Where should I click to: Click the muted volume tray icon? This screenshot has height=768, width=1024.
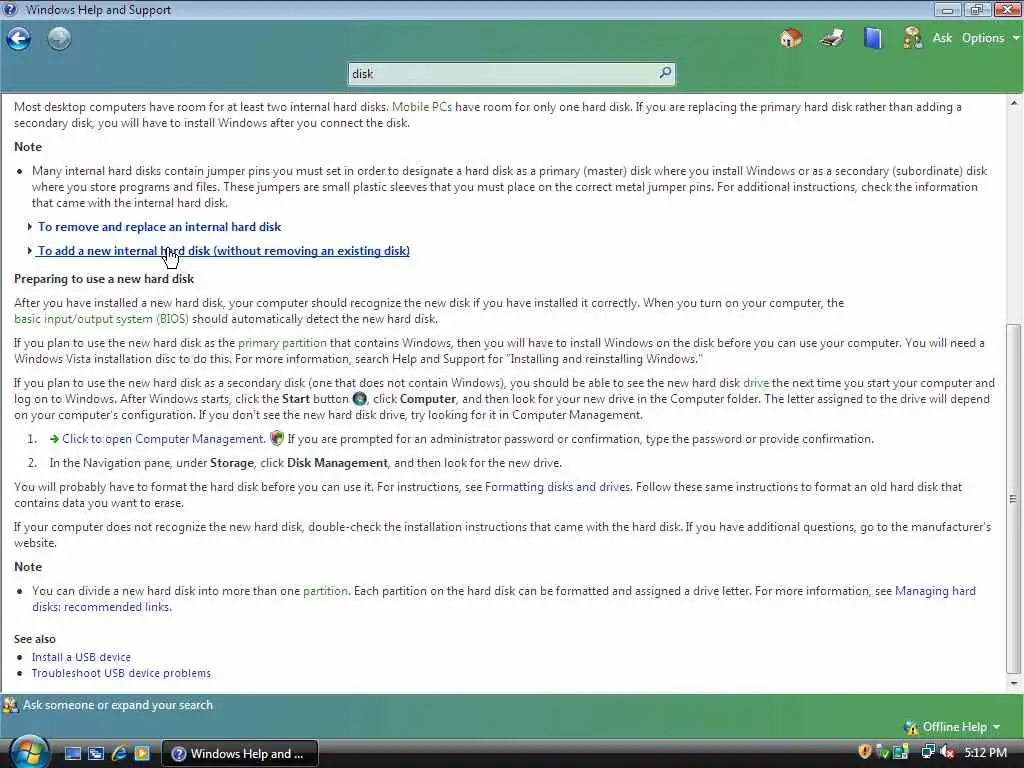click(x=947, y=752)
